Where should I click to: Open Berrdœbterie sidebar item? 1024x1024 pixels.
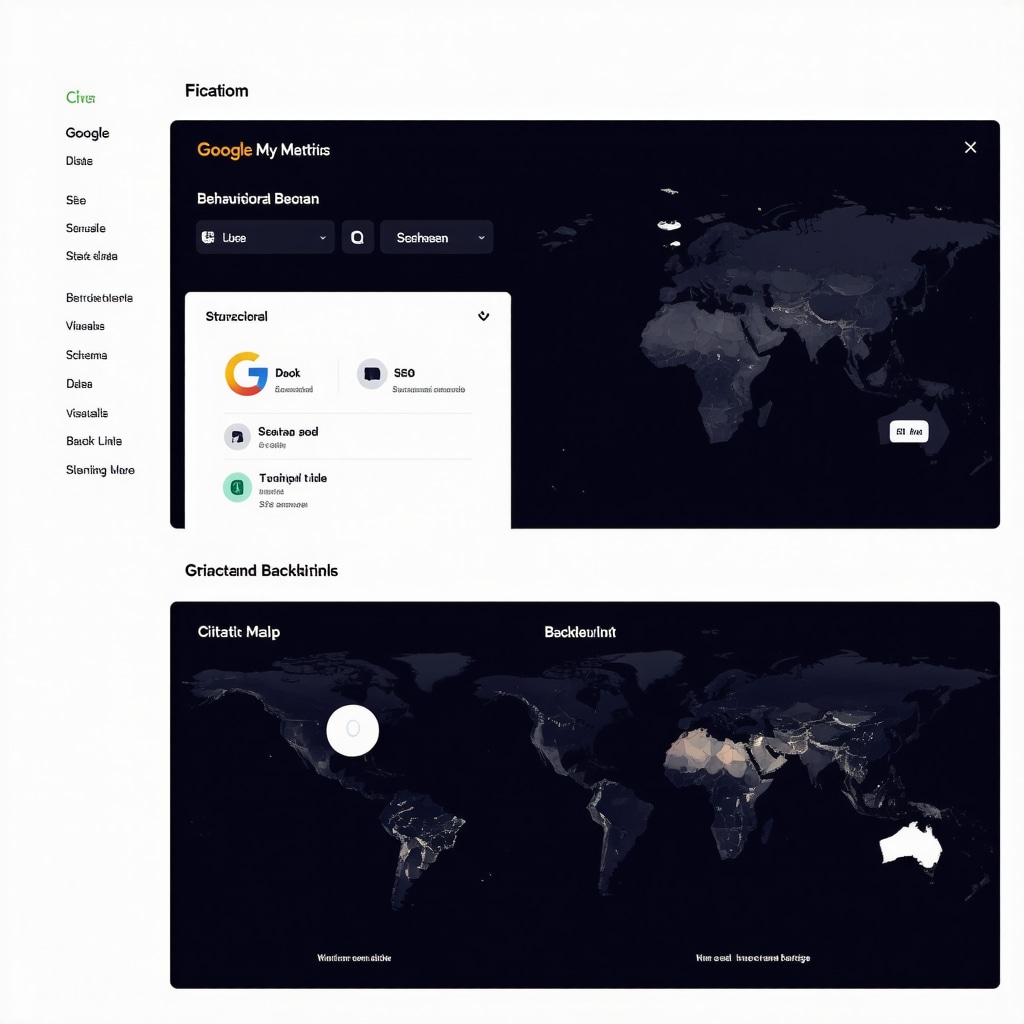click(x=99, y=298)
